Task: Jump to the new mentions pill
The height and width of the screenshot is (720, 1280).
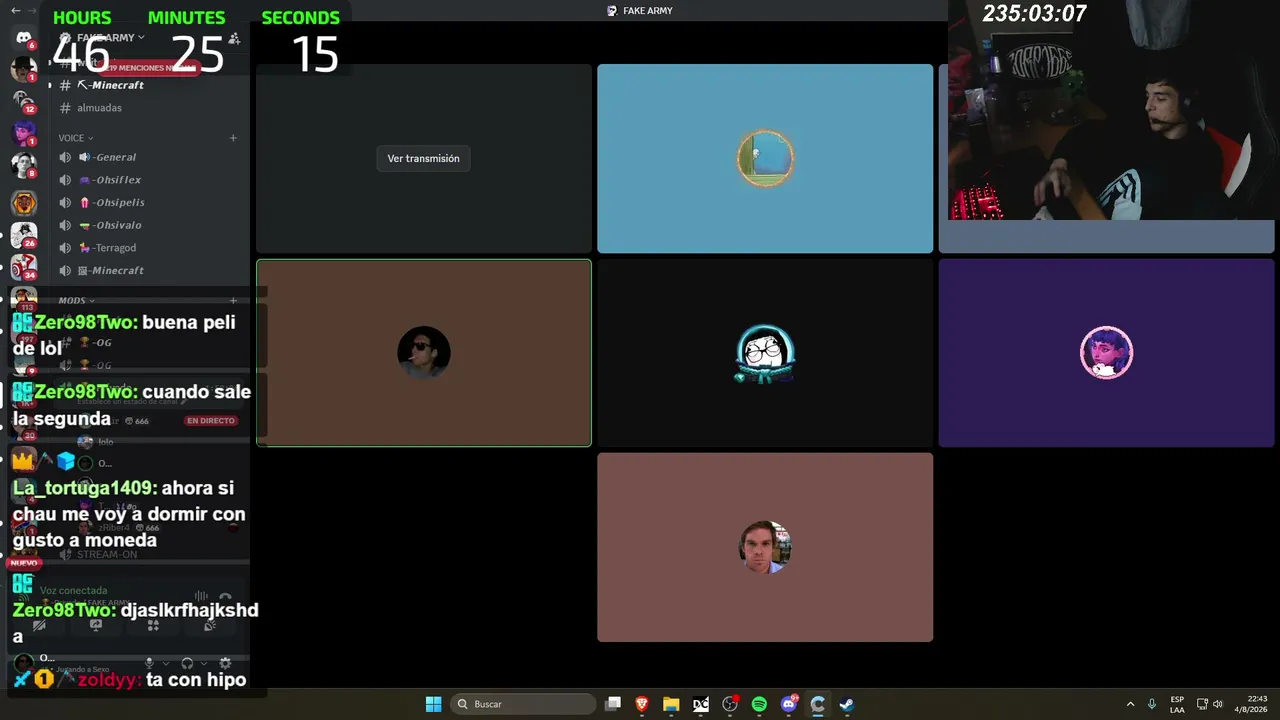Action: click(x=148, y=67)
